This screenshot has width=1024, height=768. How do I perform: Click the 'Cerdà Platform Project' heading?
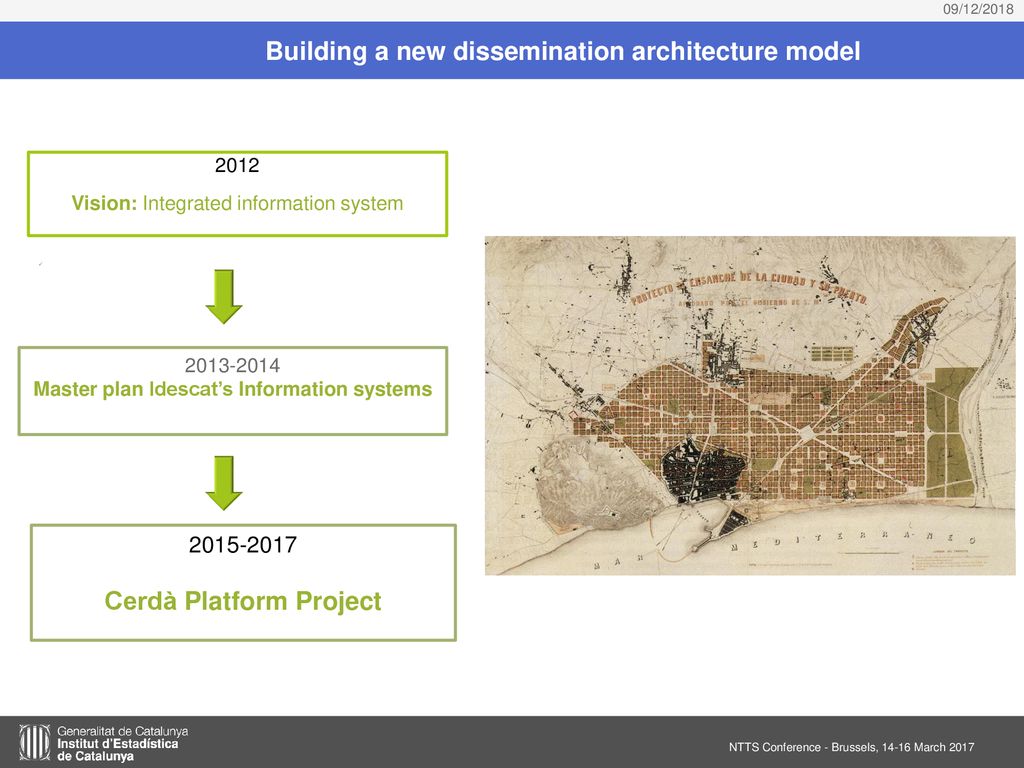coord(243,601)
